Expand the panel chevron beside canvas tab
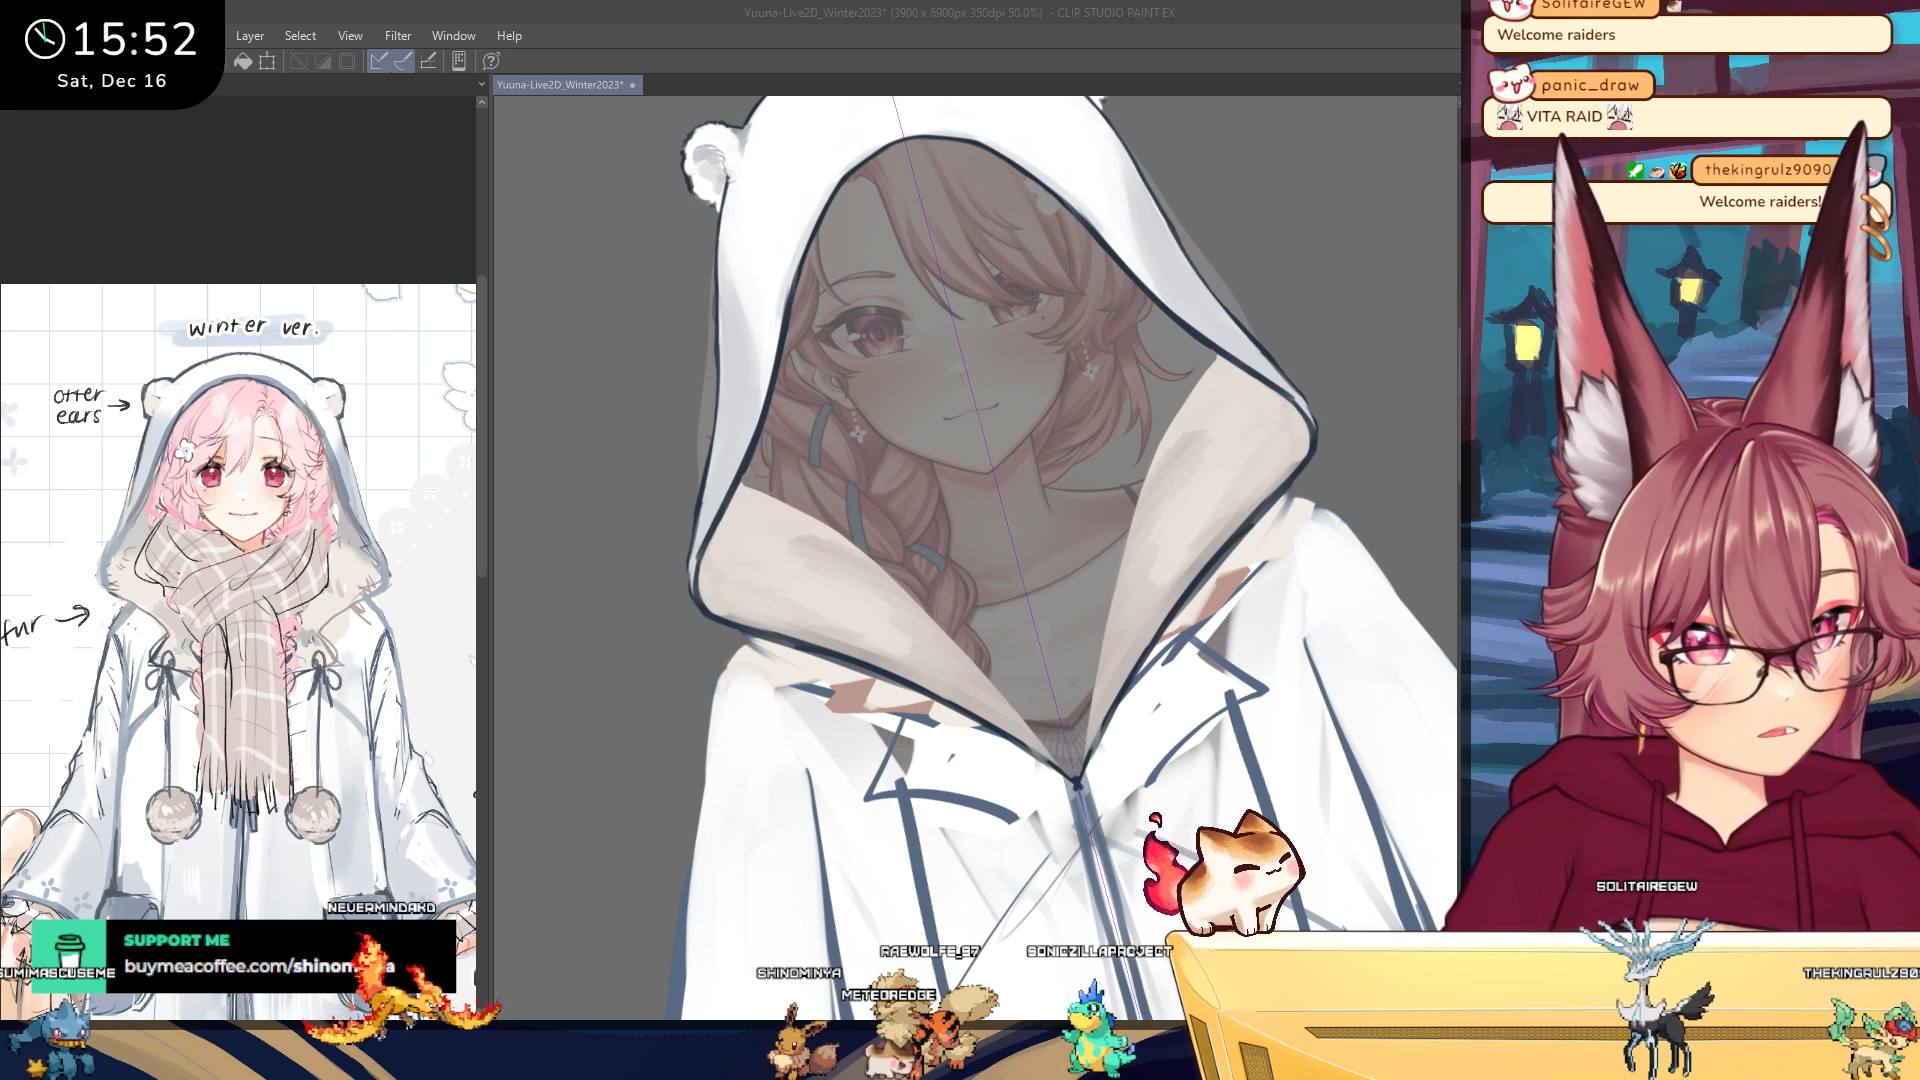1920x1080 pixels. click(x=482, y=85)
